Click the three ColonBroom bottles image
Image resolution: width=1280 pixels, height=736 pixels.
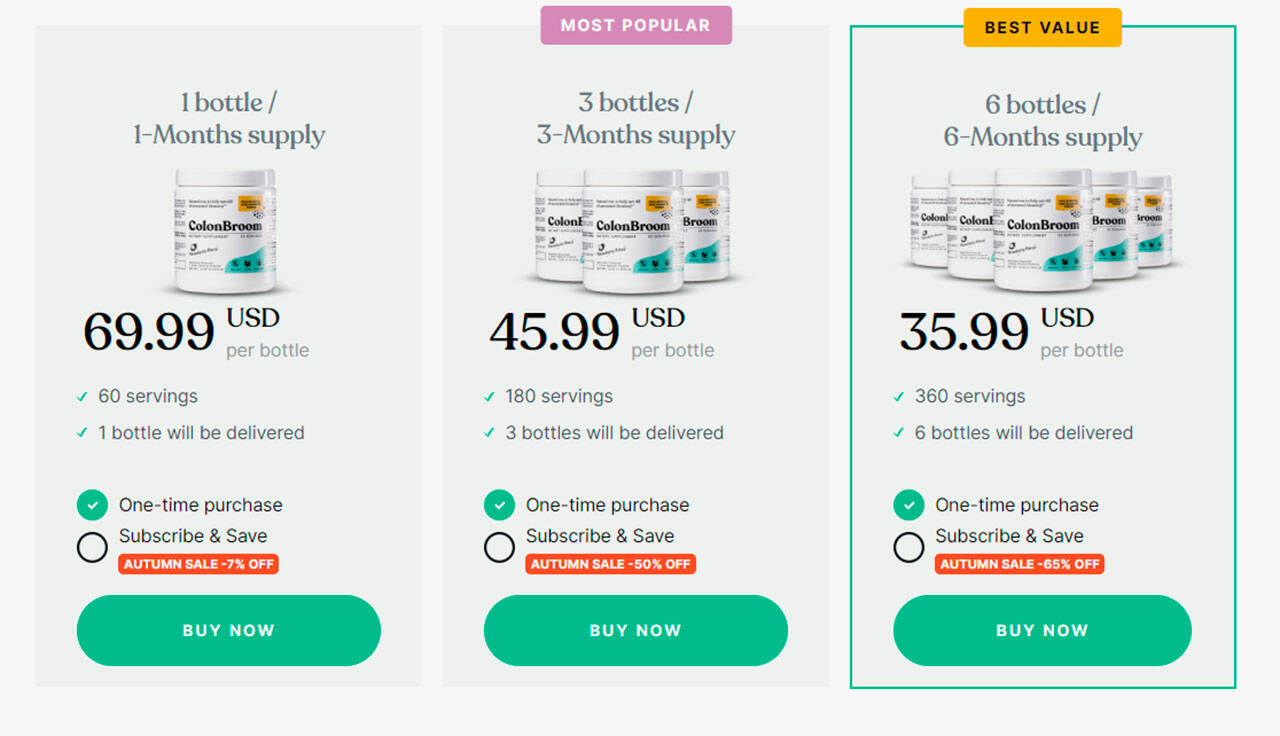point(633,231)
